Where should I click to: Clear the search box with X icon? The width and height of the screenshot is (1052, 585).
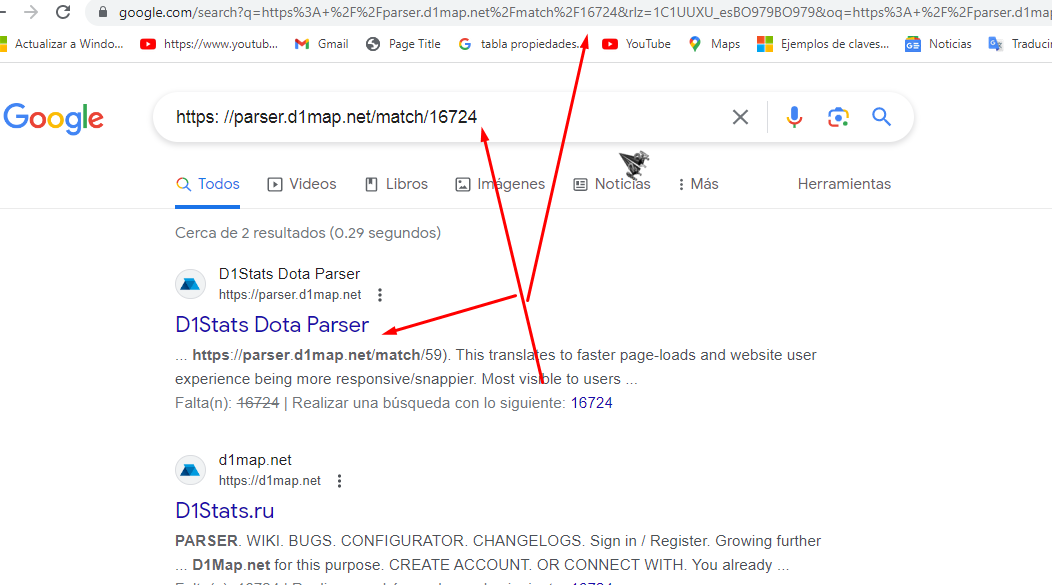click(x=740, y=117)
